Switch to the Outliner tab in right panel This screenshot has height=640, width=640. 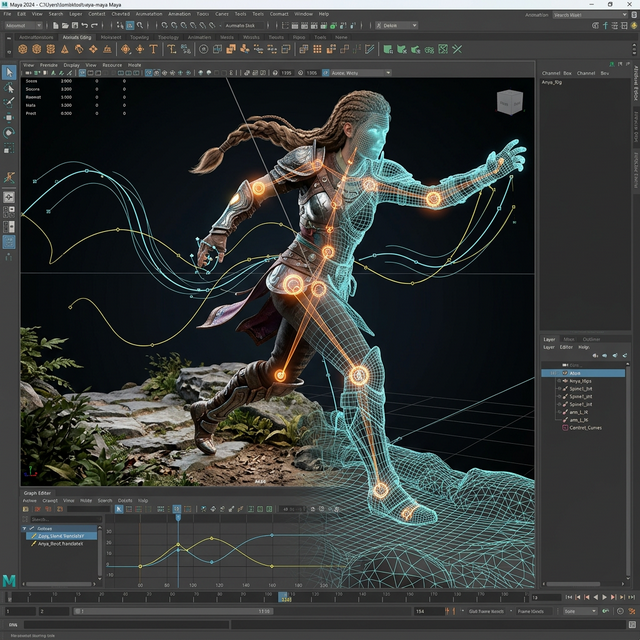[591, 339]
